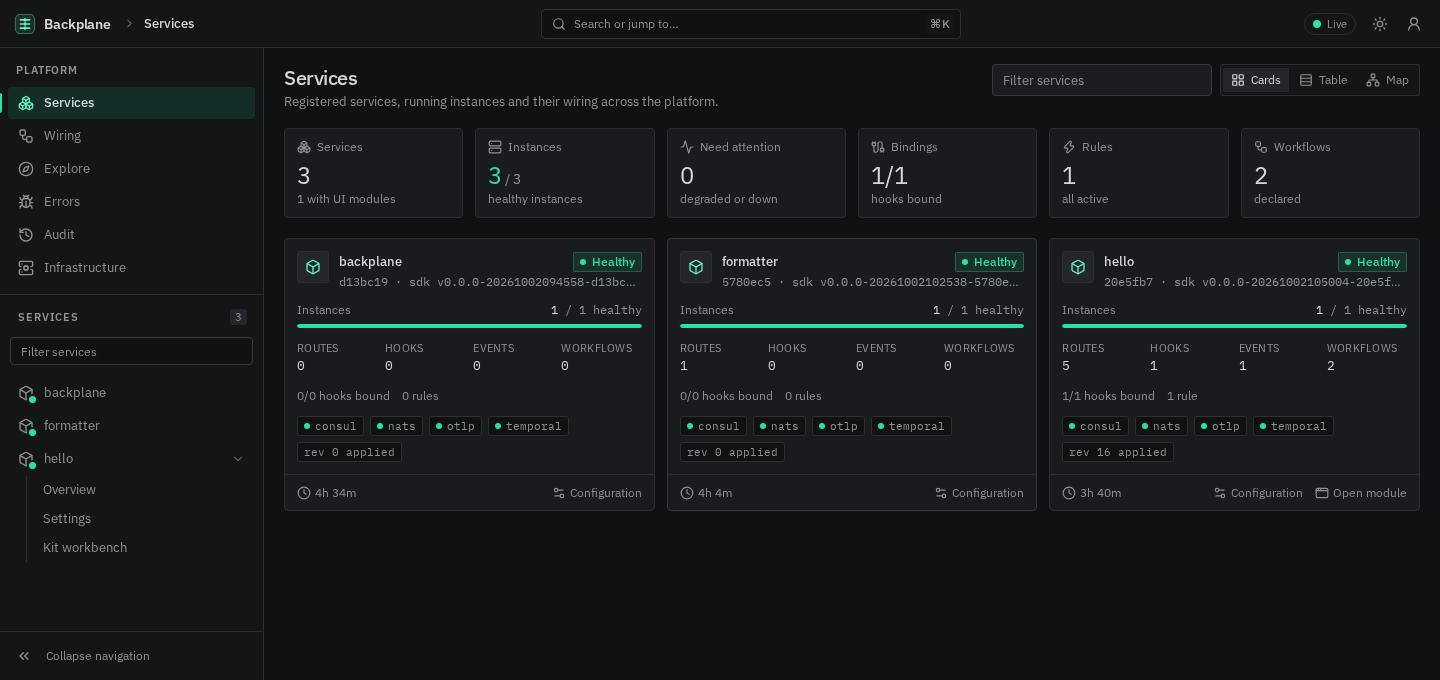Click the formatter card cube icon

696,267
